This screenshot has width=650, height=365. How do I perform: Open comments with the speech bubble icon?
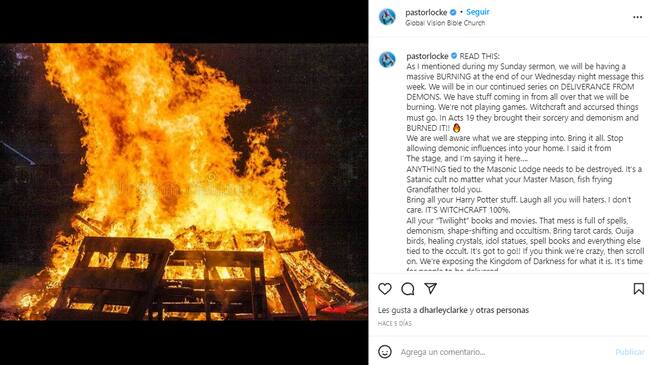pyautogui.click(x=407, y=289)
